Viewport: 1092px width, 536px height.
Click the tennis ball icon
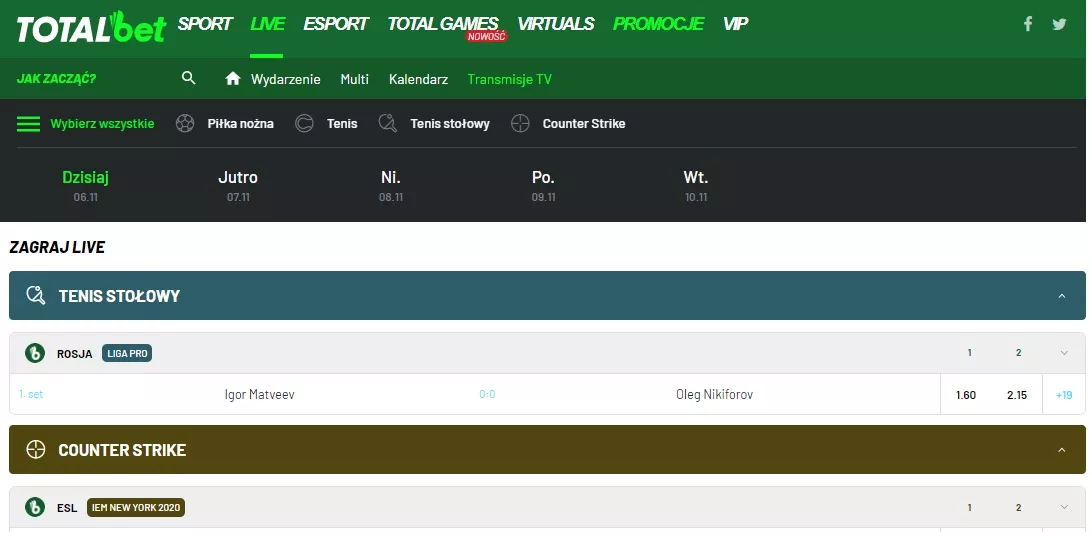(x=304, y=124)
